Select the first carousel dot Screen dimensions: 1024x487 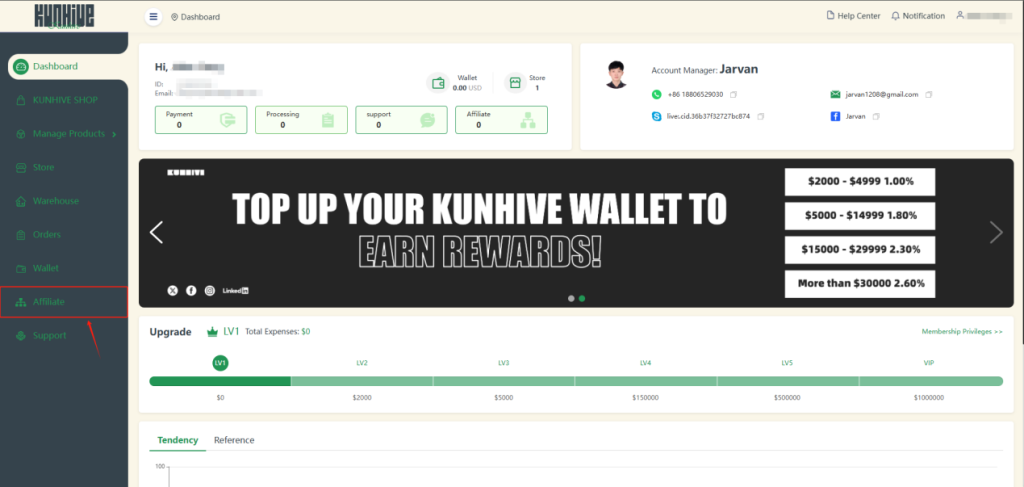[571, 298]
